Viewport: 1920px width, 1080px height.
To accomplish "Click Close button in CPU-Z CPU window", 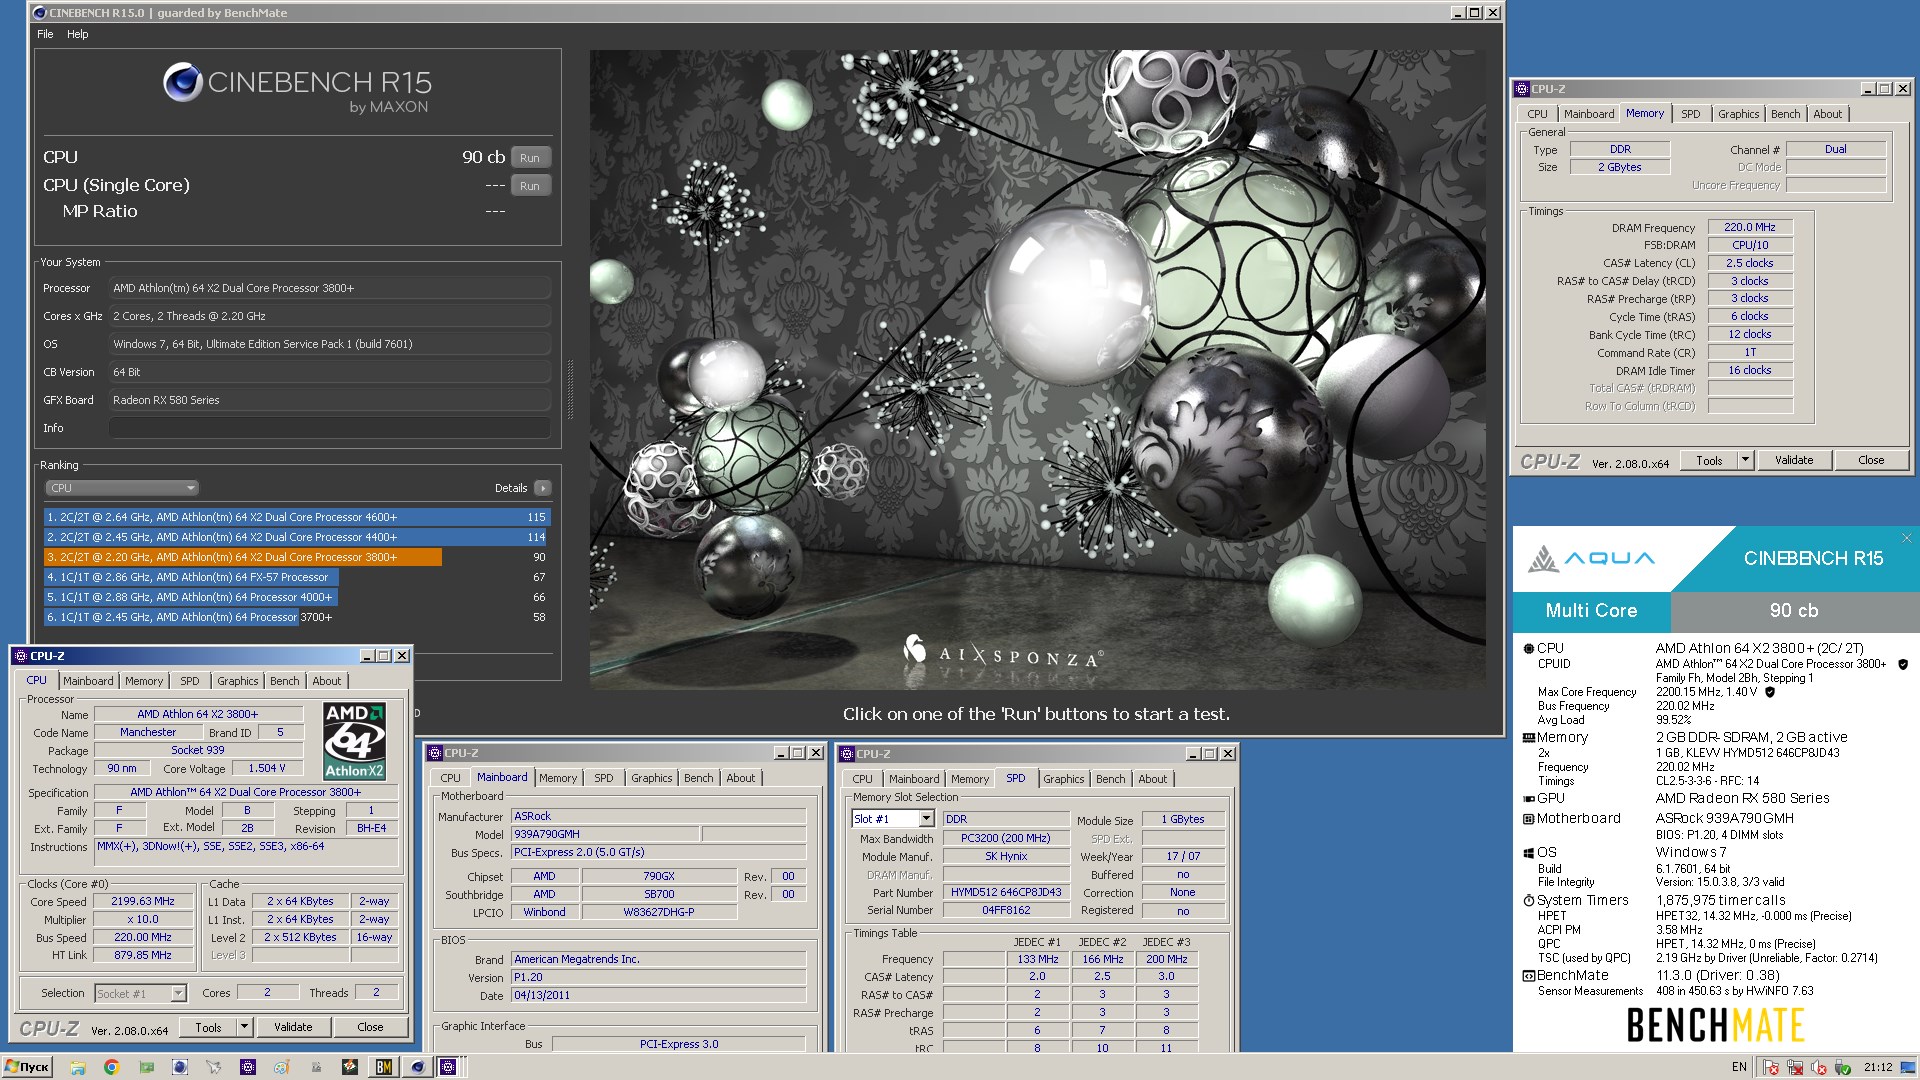I will click(x=370, y=1027).
